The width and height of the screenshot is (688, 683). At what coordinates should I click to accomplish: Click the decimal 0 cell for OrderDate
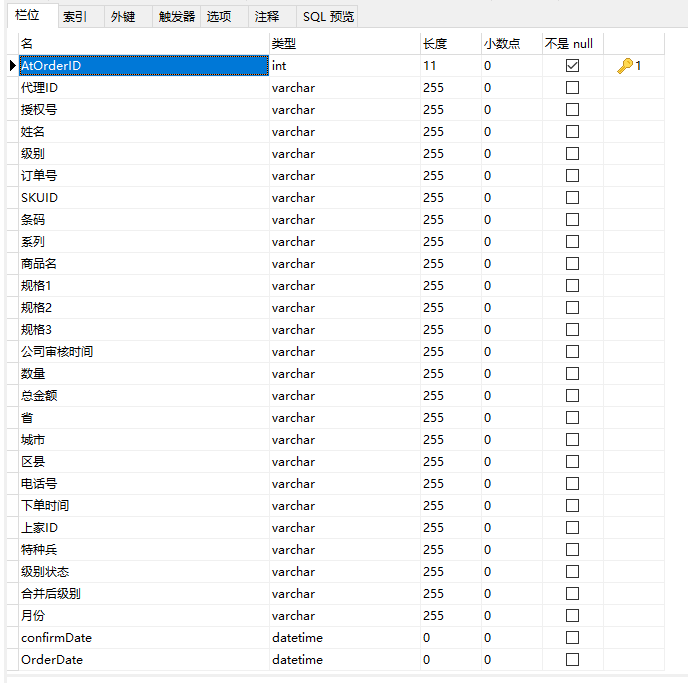pos(512,659)
